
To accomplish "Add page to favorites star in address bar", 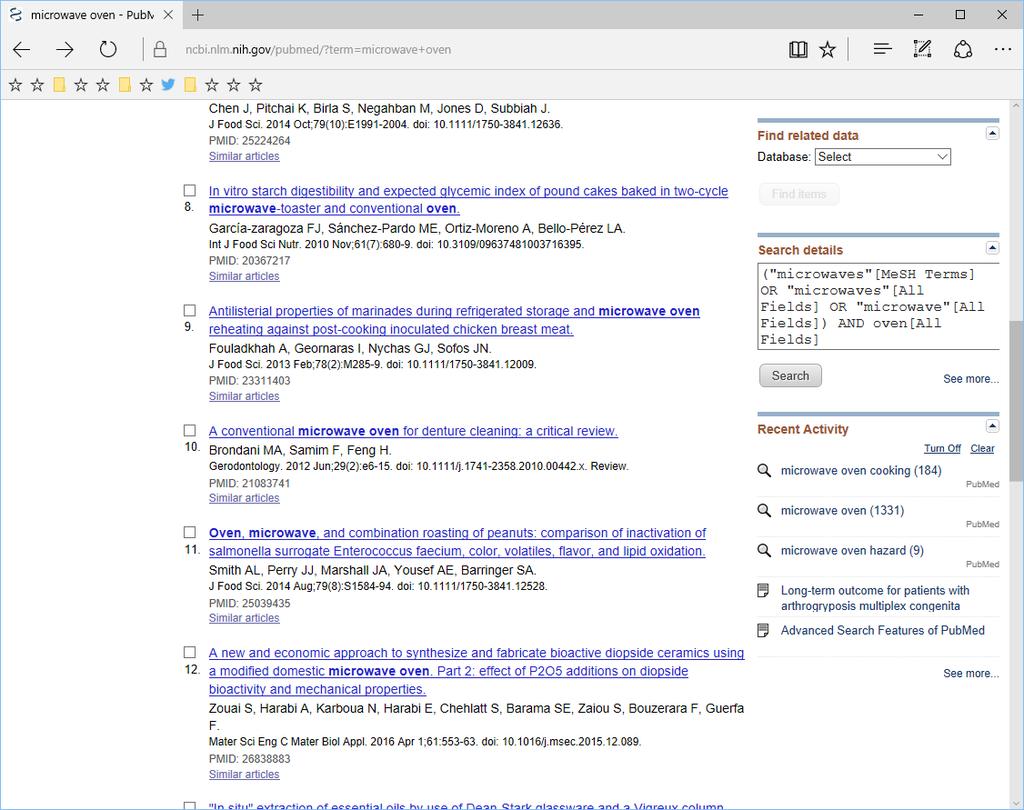I will [x=827, y=50].
